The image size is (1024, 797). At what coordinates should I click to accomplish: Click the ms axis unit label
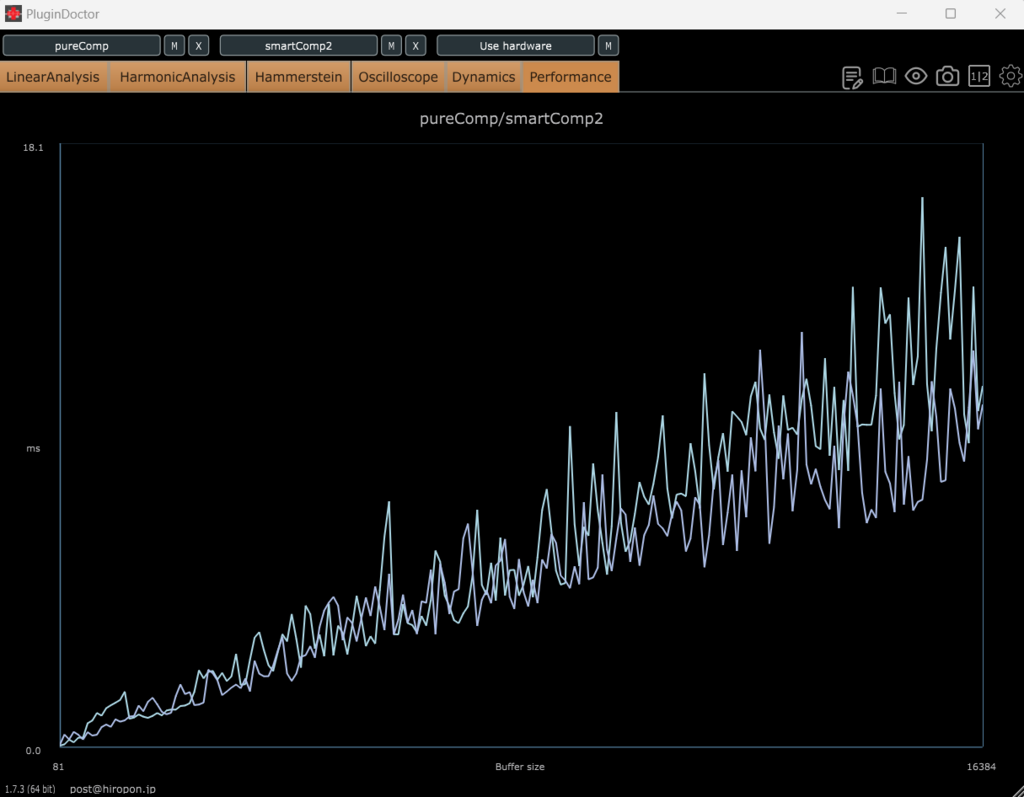point(33,449)
